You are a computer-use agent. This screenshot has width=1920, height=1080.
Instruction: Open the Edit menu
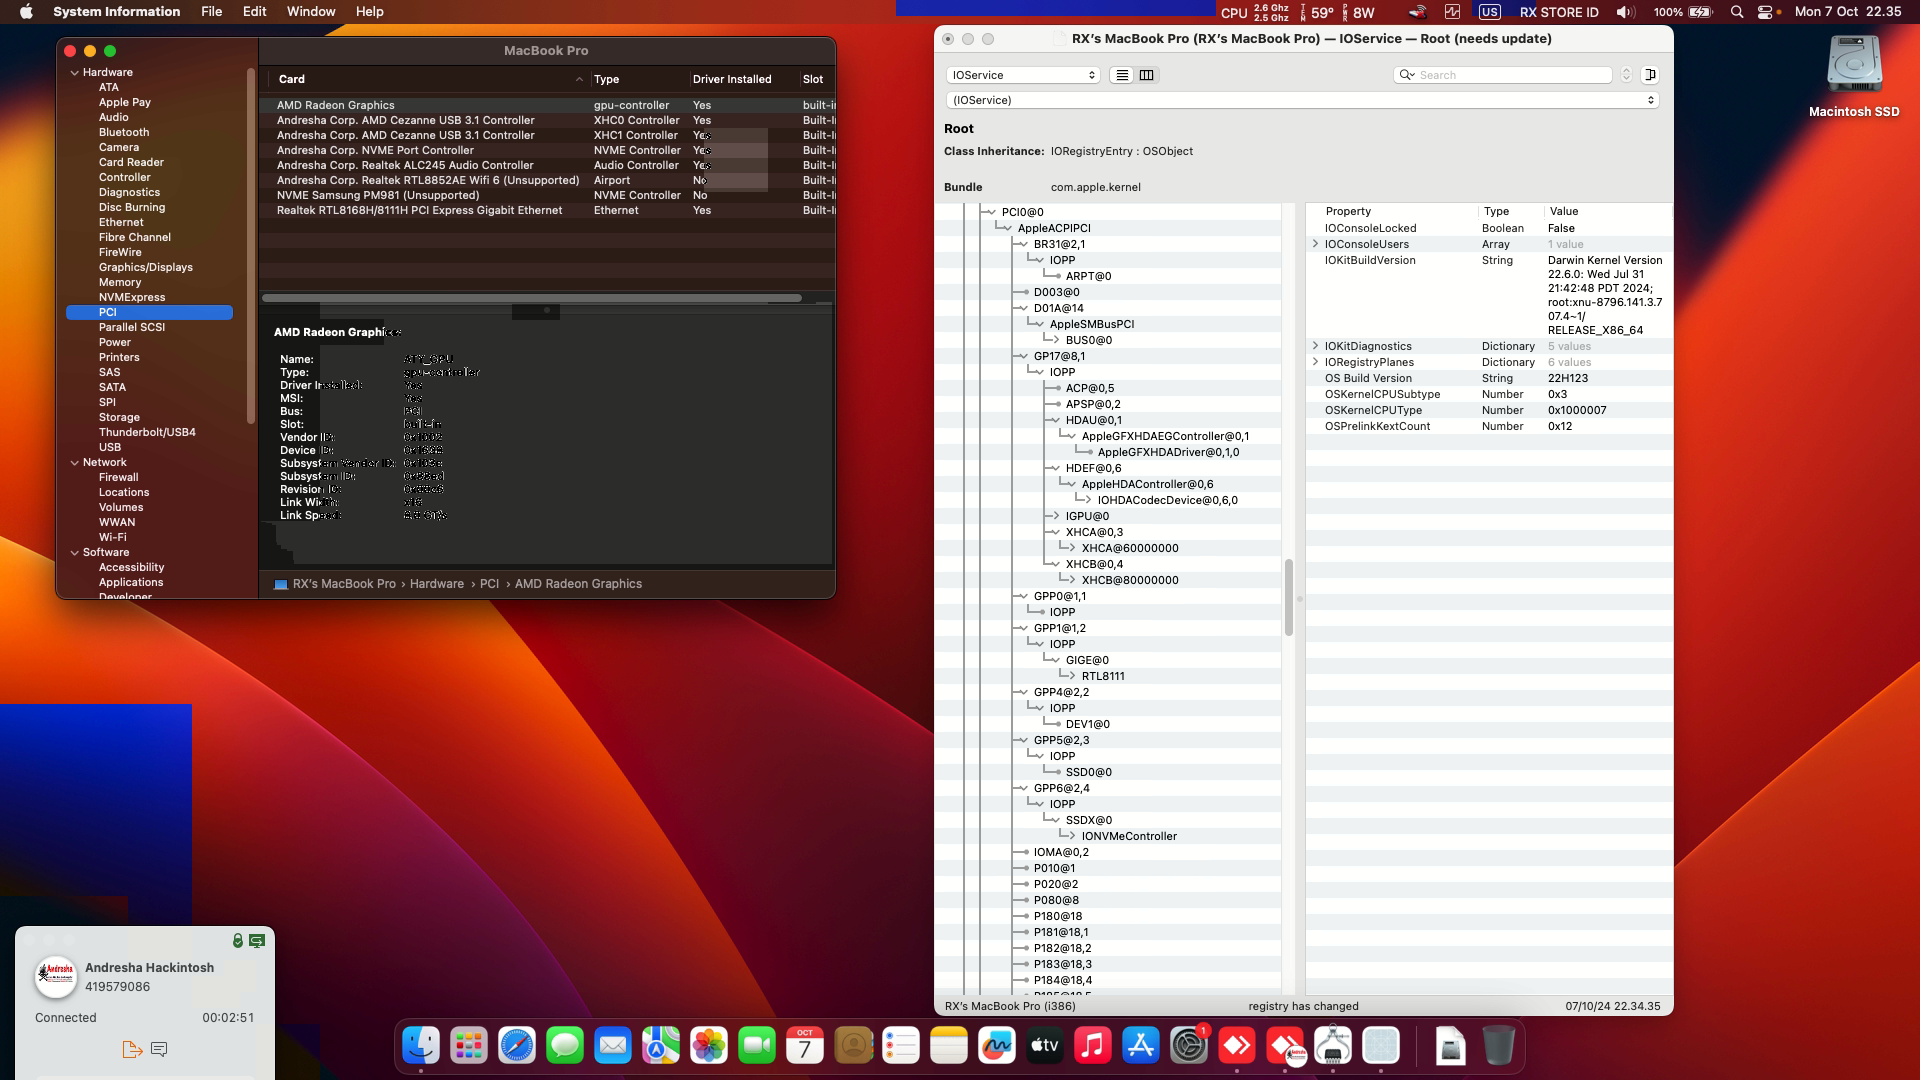tap(255, 12)
